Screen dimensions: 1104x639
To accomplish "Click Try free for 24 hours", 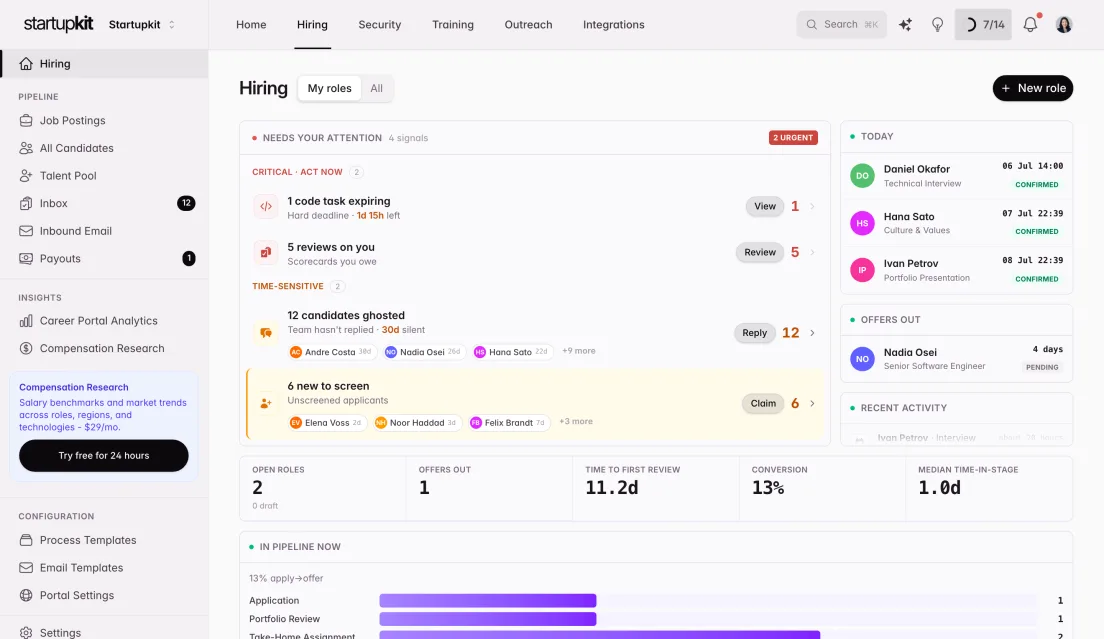I will click(104, 455).
